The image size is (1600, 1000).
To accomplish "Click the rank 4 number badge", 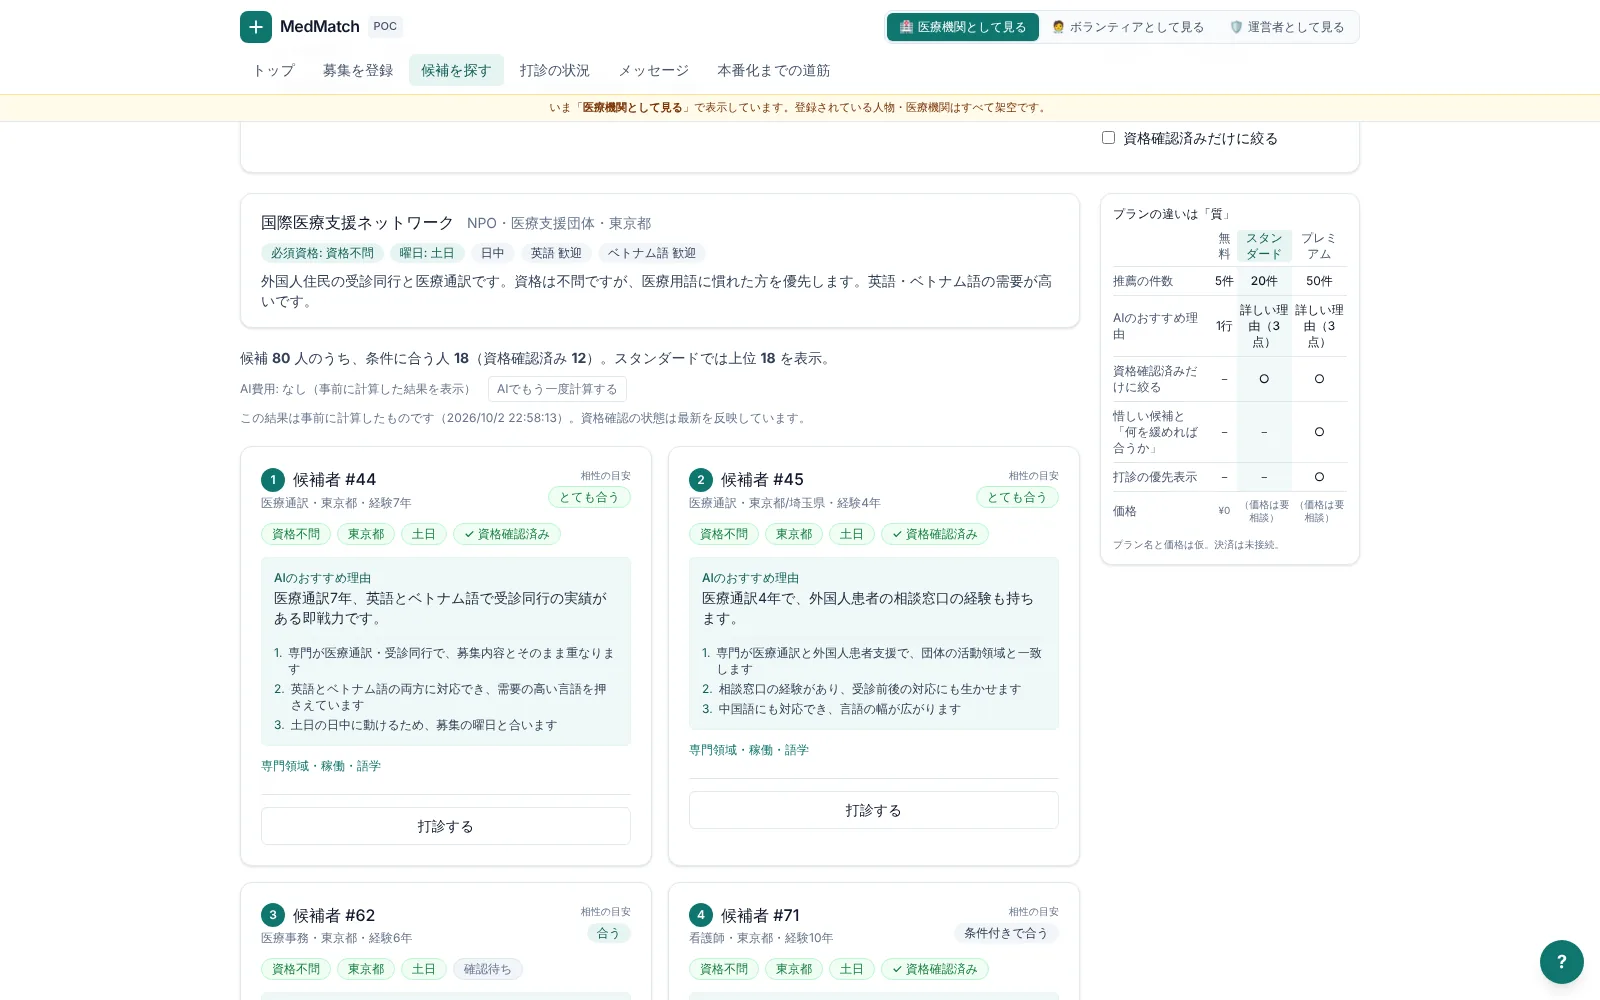I will click(x=701, y=915).
